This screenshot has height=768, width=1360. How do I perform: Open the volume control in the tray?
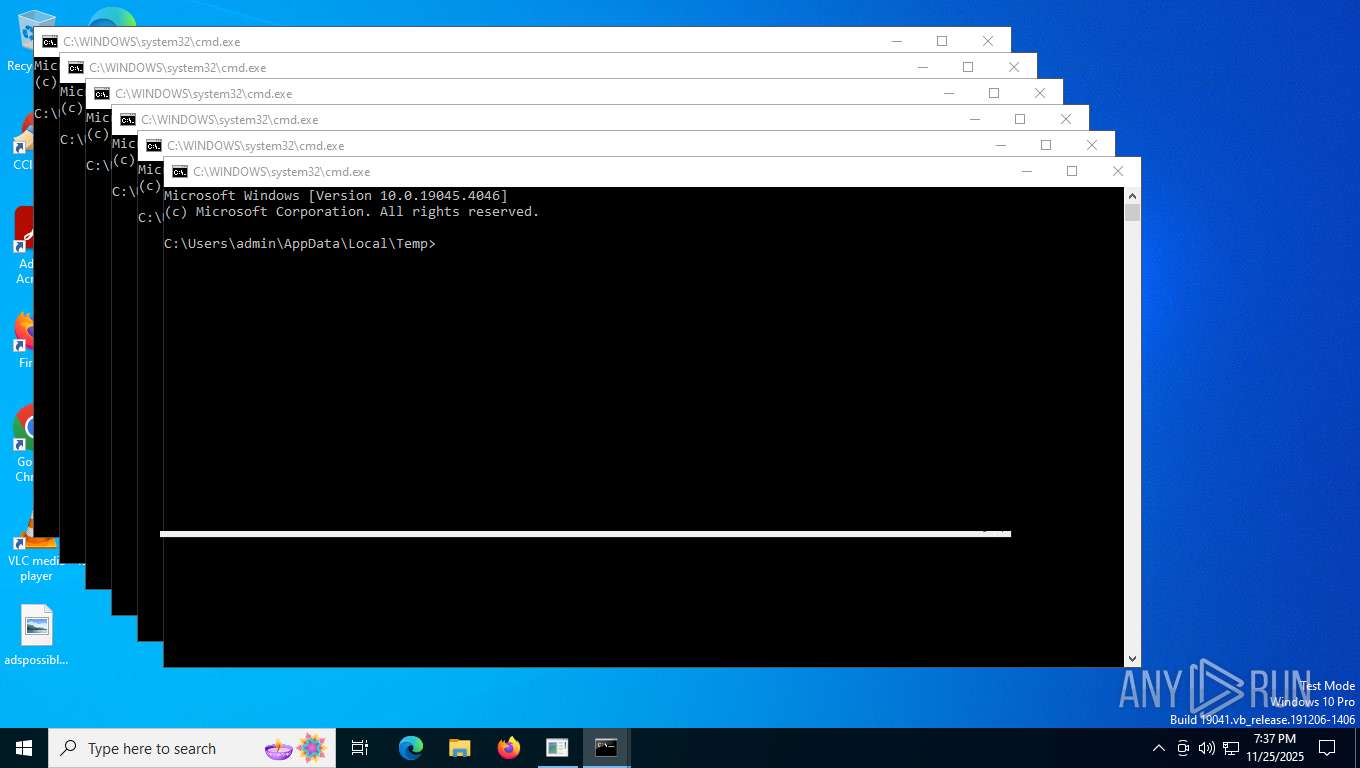click(x=1207, y=748)
